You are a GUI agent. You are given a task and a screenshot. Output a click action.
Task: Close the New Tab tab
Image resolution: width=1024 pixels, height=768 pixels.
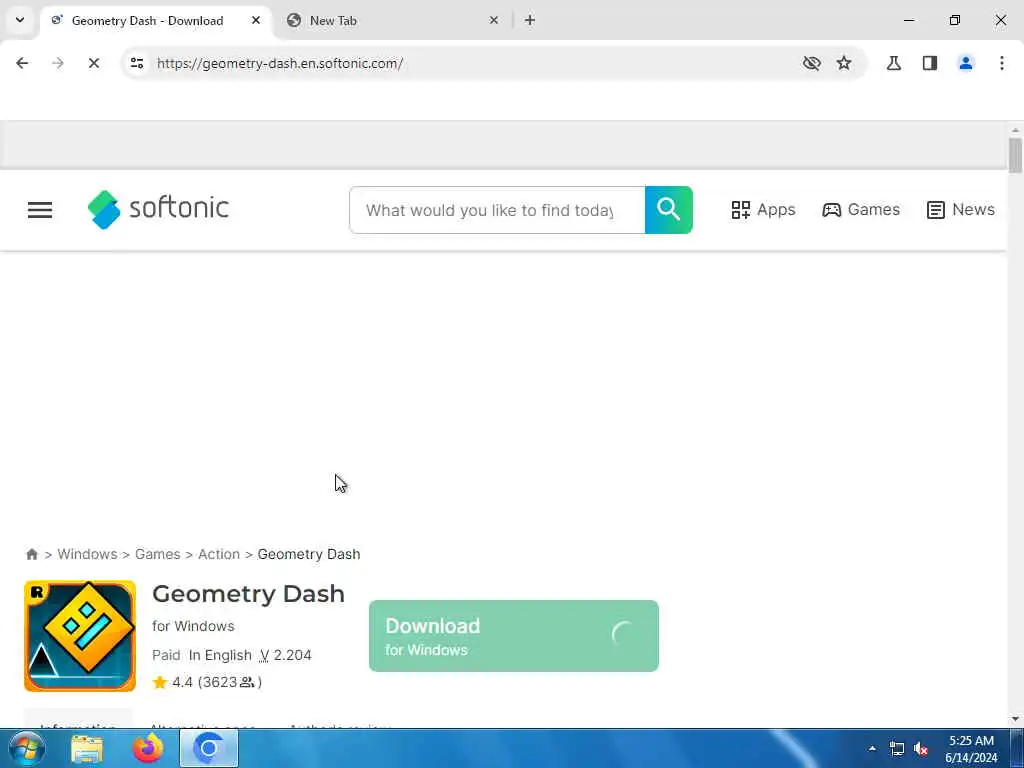coord(494,20)
